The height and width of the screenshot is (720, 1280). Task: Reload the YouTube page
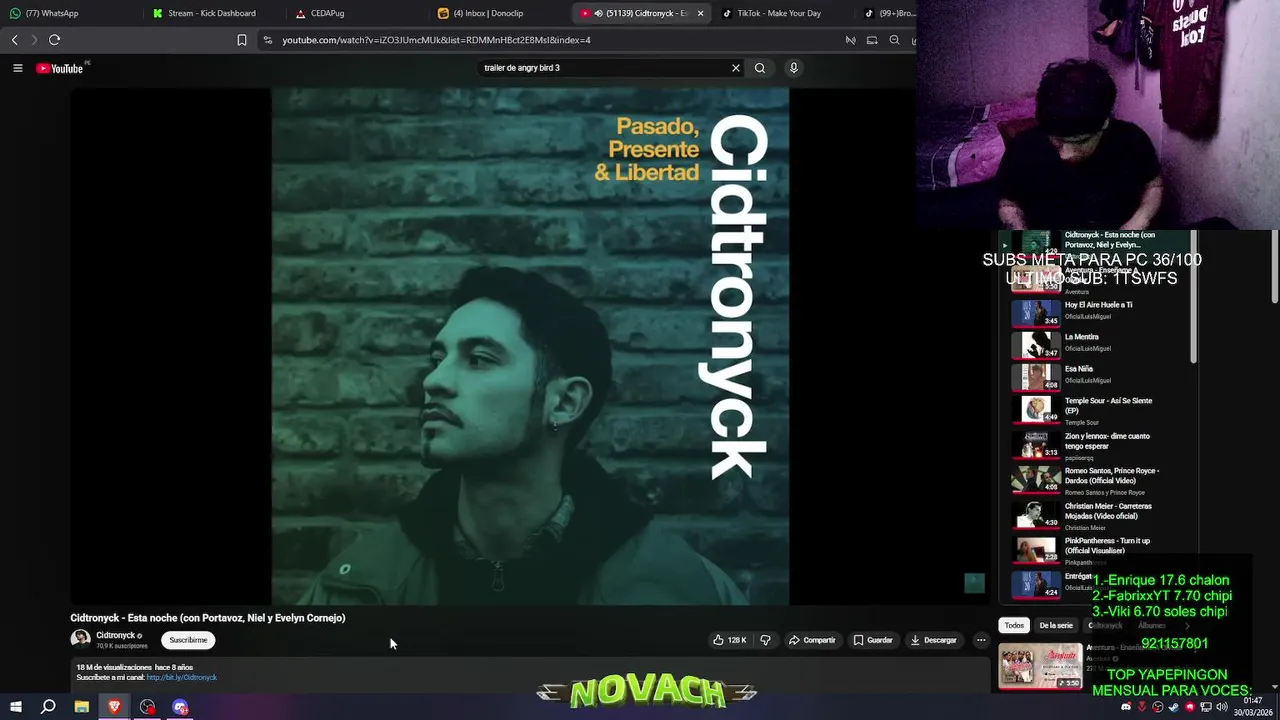click(x=54, y=40)
